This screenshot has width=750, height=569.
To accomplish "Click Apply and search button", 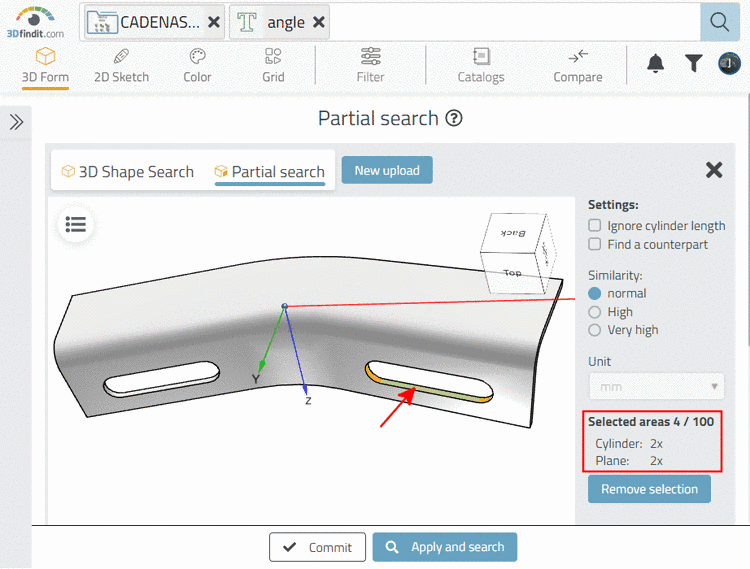I will (x=445, y=547).
